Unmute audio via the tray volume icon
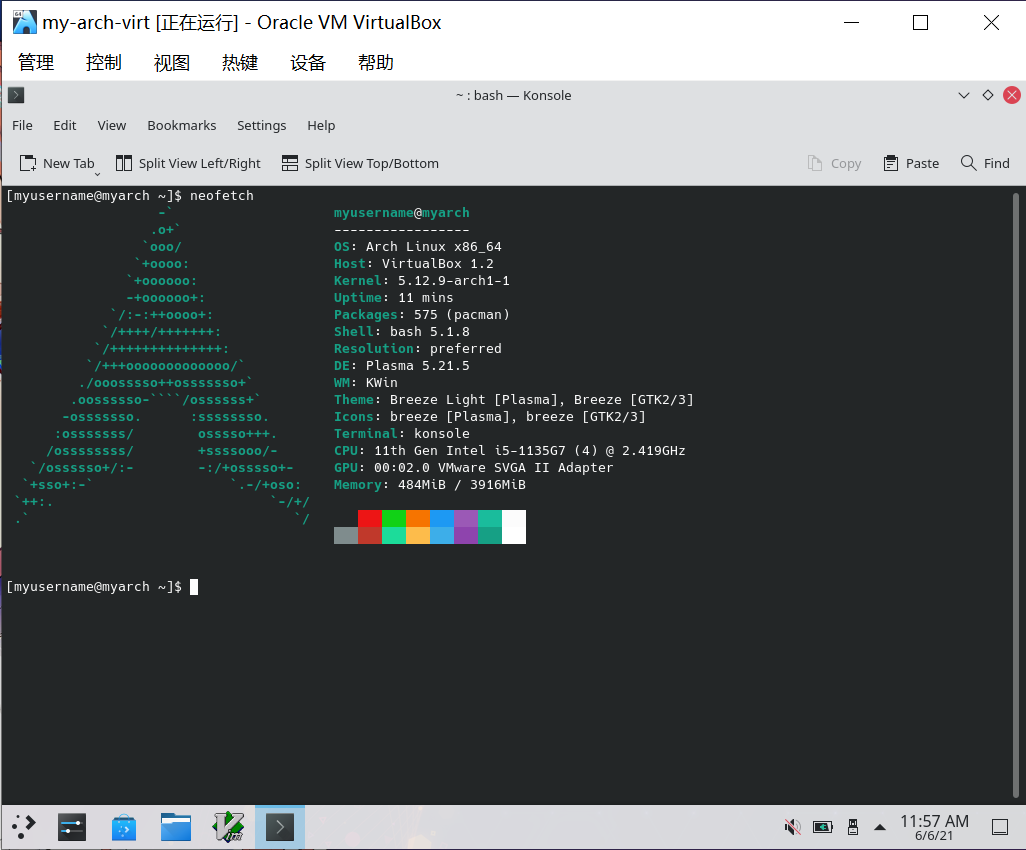 tap(792, 827)
